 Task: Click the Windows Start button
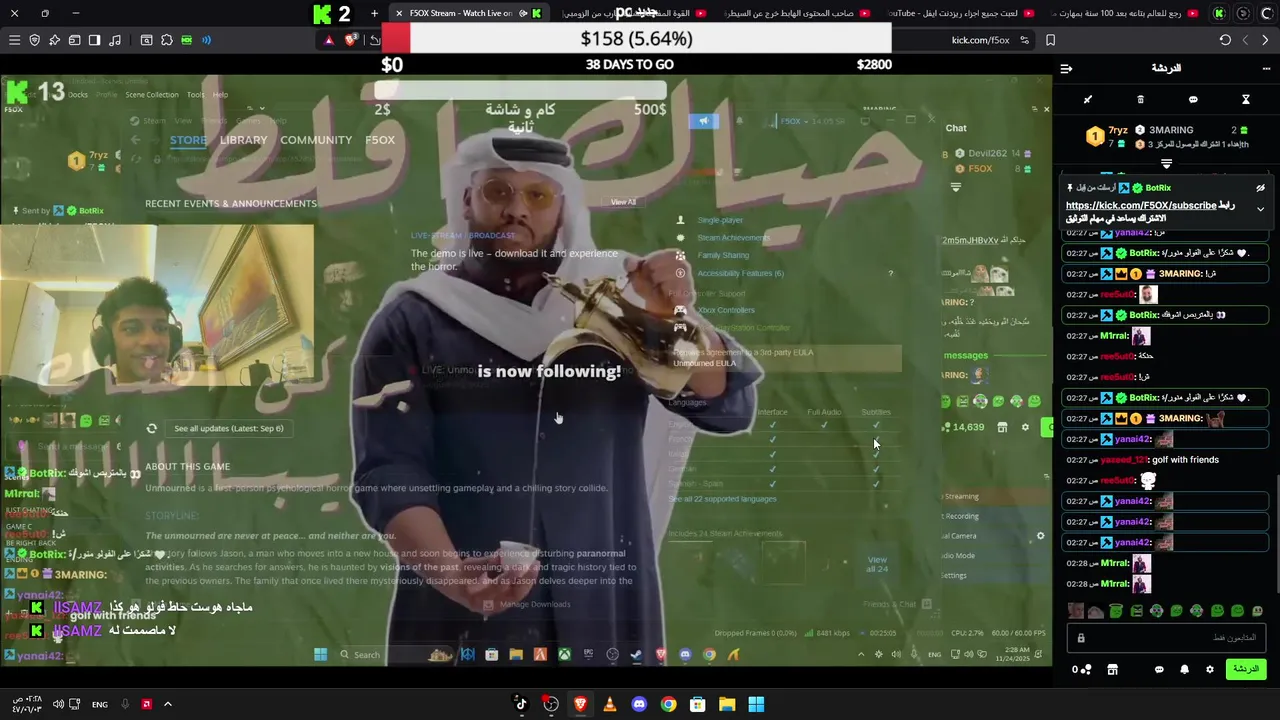point(756,704)
